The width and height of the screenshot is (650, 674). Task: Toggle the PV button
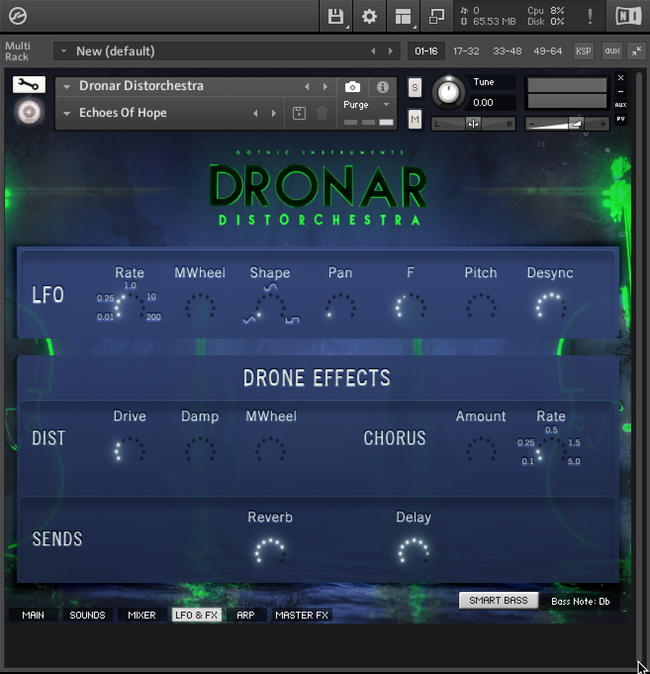click(x=620, y=119)
